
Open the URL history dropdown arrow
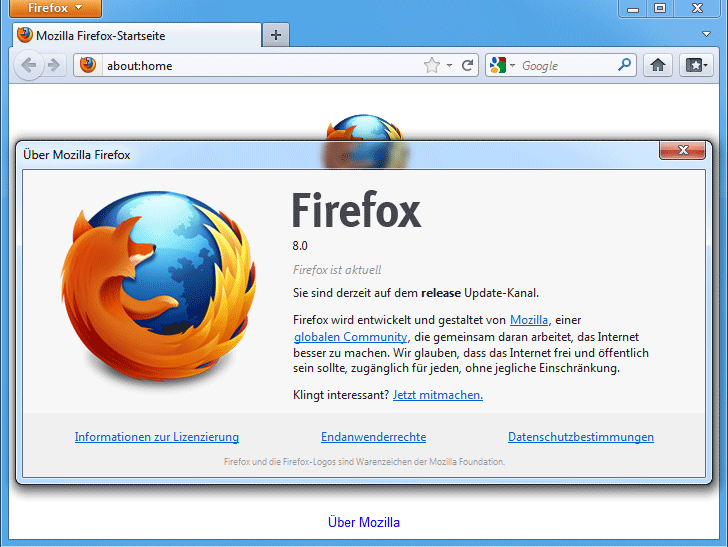[449, 65]
